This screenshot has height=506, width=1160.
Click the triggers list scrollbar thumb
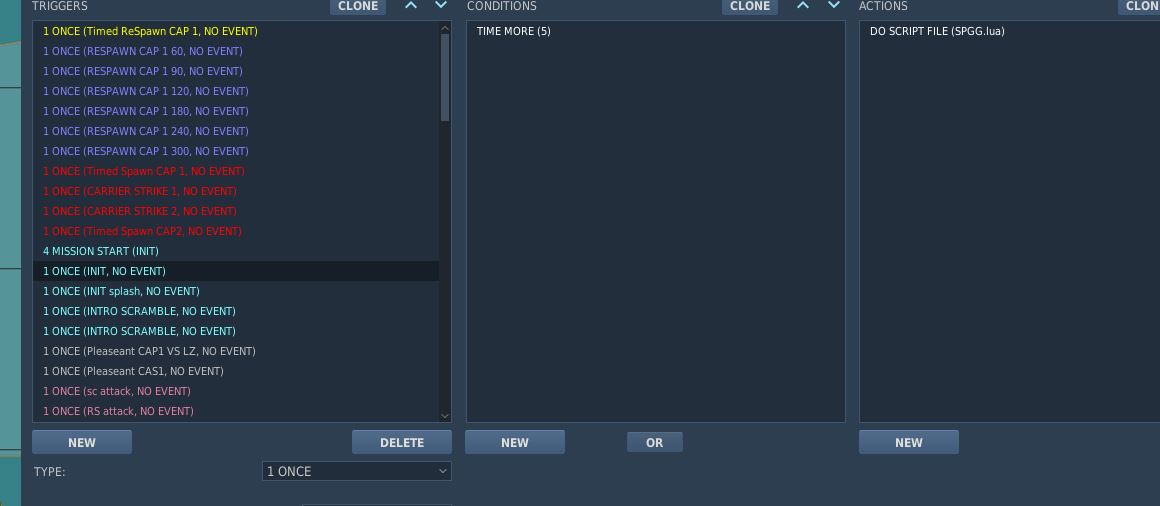(x=445, y=78)
